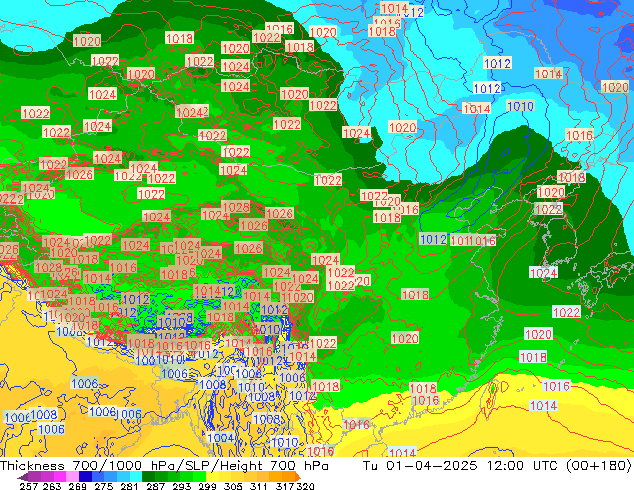634x490 pixels.
Task: Click the legend value '281'
Action: coord(129,486)
